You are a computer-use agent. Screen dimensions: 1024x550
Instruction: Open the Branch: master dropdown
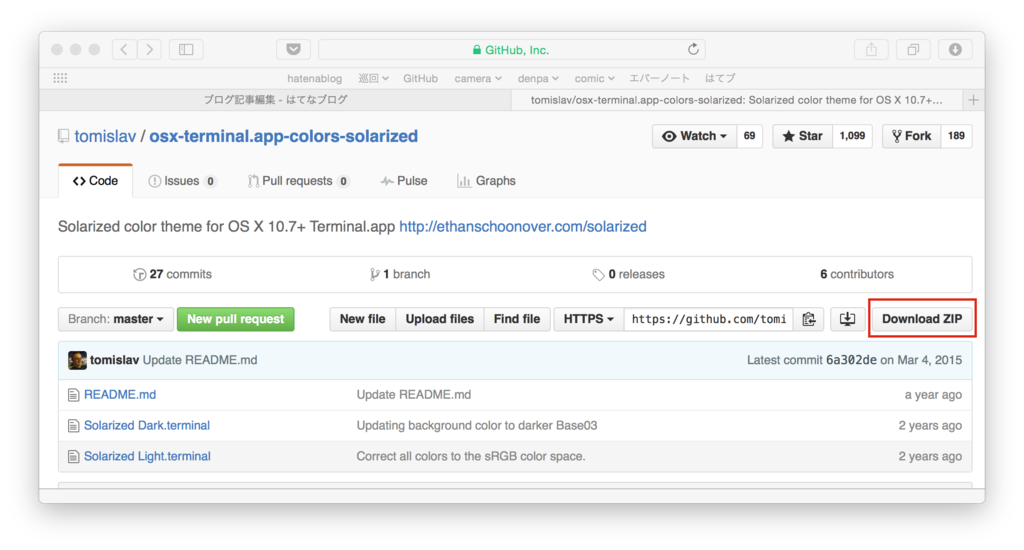coord(116,319)
